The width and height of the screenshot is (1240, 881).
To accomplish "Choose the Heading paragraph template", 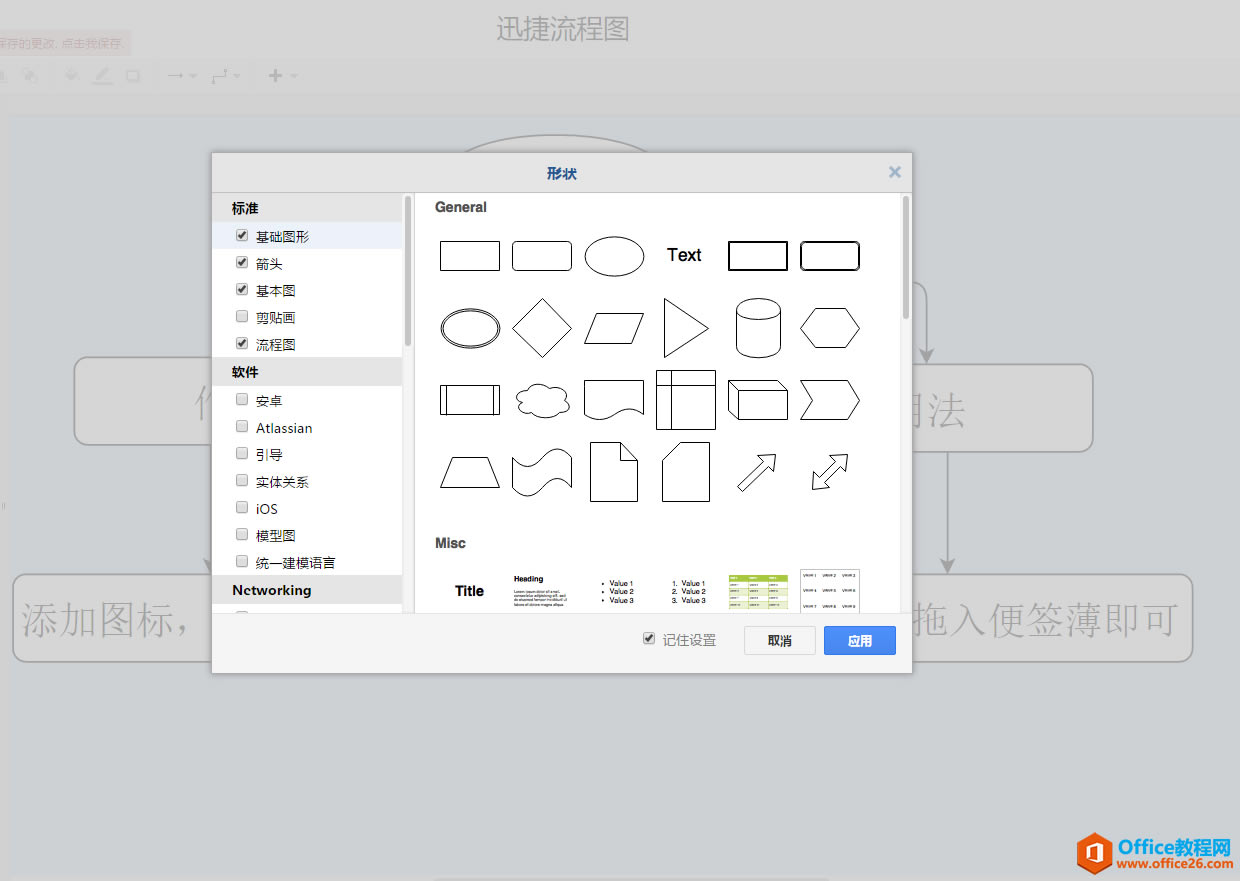I will tap(541, 591).
